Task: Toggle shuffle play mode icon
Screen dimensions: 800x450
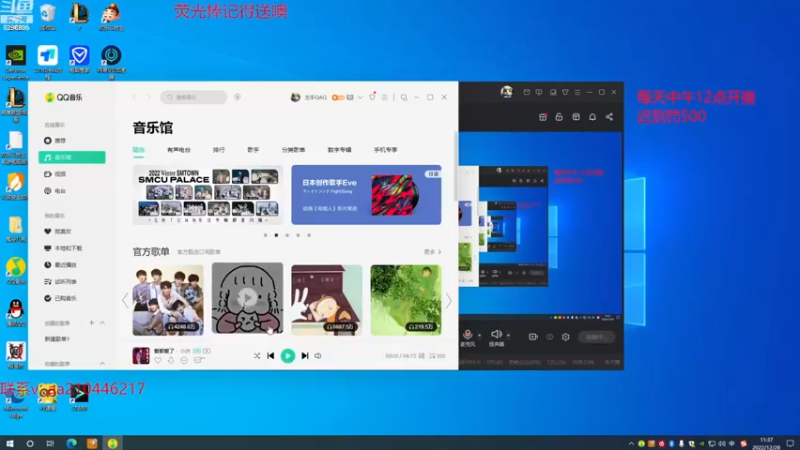Action: [257, 356]
